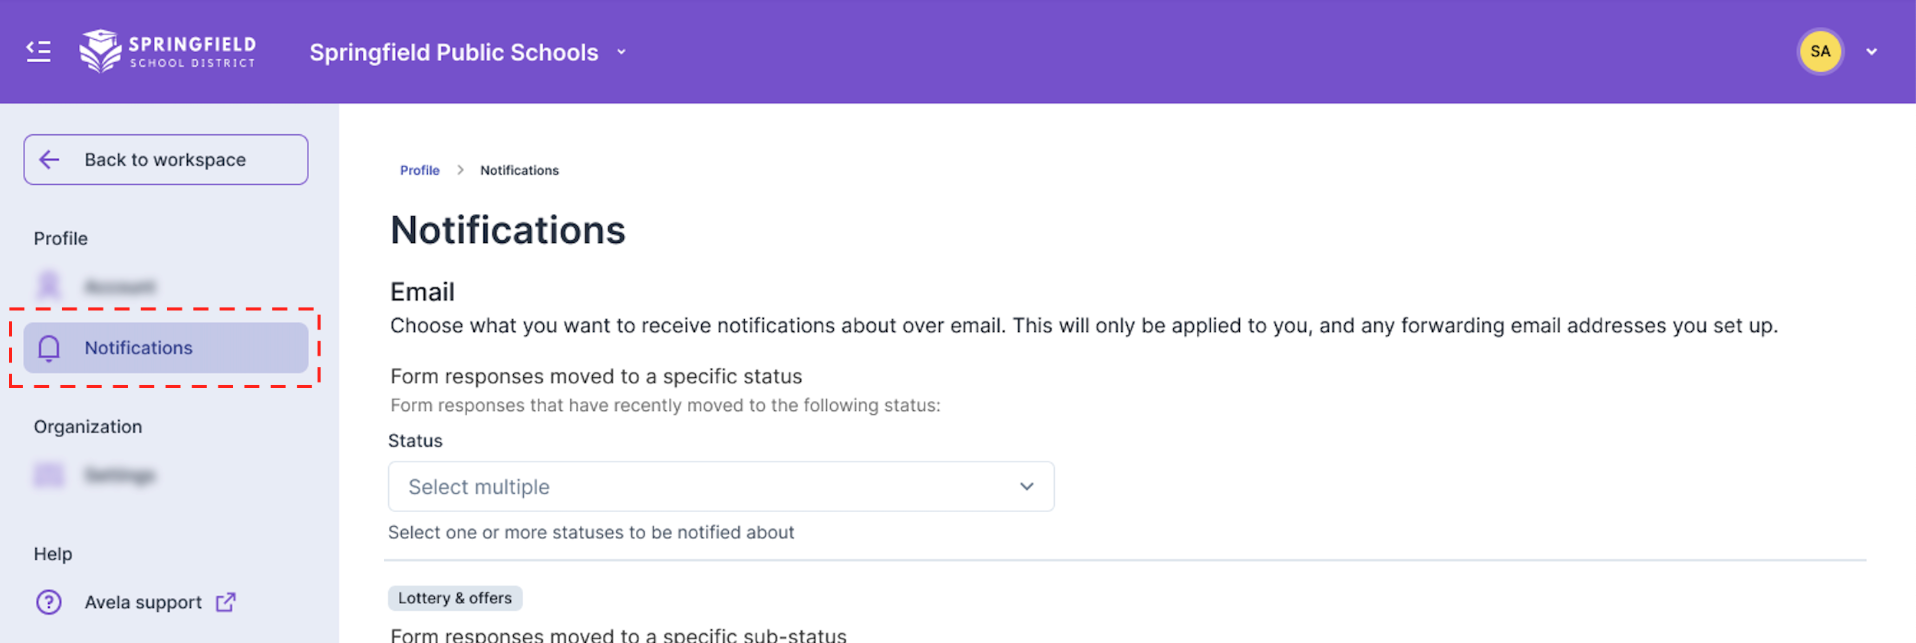1916x643 pixels.
Task: Open the Profile breadcrumb link
Action: (419, 170)
